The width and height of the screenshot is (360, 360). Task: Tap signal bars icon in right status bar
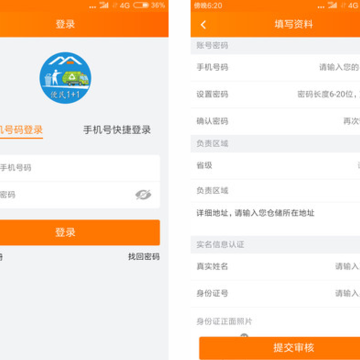[333, 5]
